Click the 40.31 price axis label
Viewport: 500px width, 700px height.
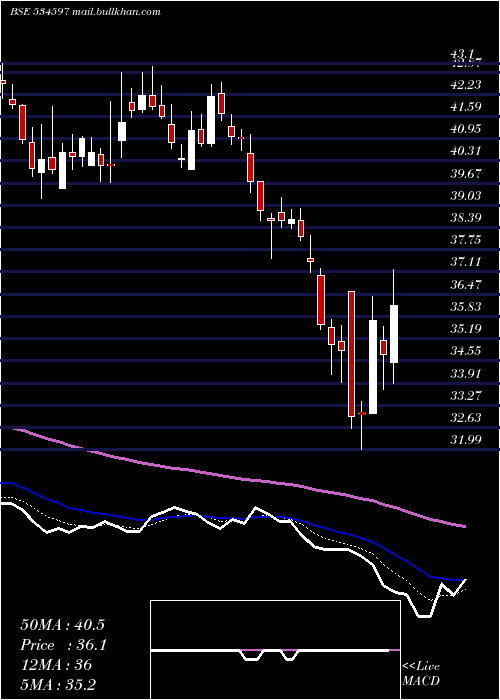pos(466,150)
